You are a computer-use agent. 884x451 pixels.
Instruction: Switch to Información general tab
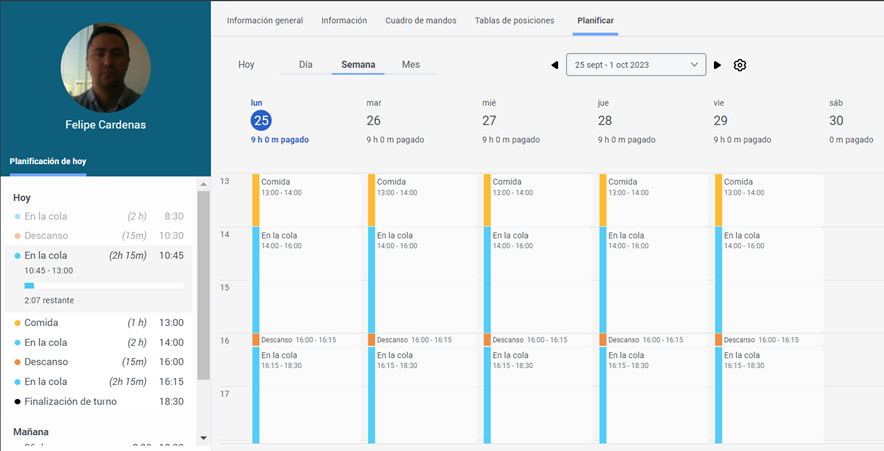coord(265,20)
